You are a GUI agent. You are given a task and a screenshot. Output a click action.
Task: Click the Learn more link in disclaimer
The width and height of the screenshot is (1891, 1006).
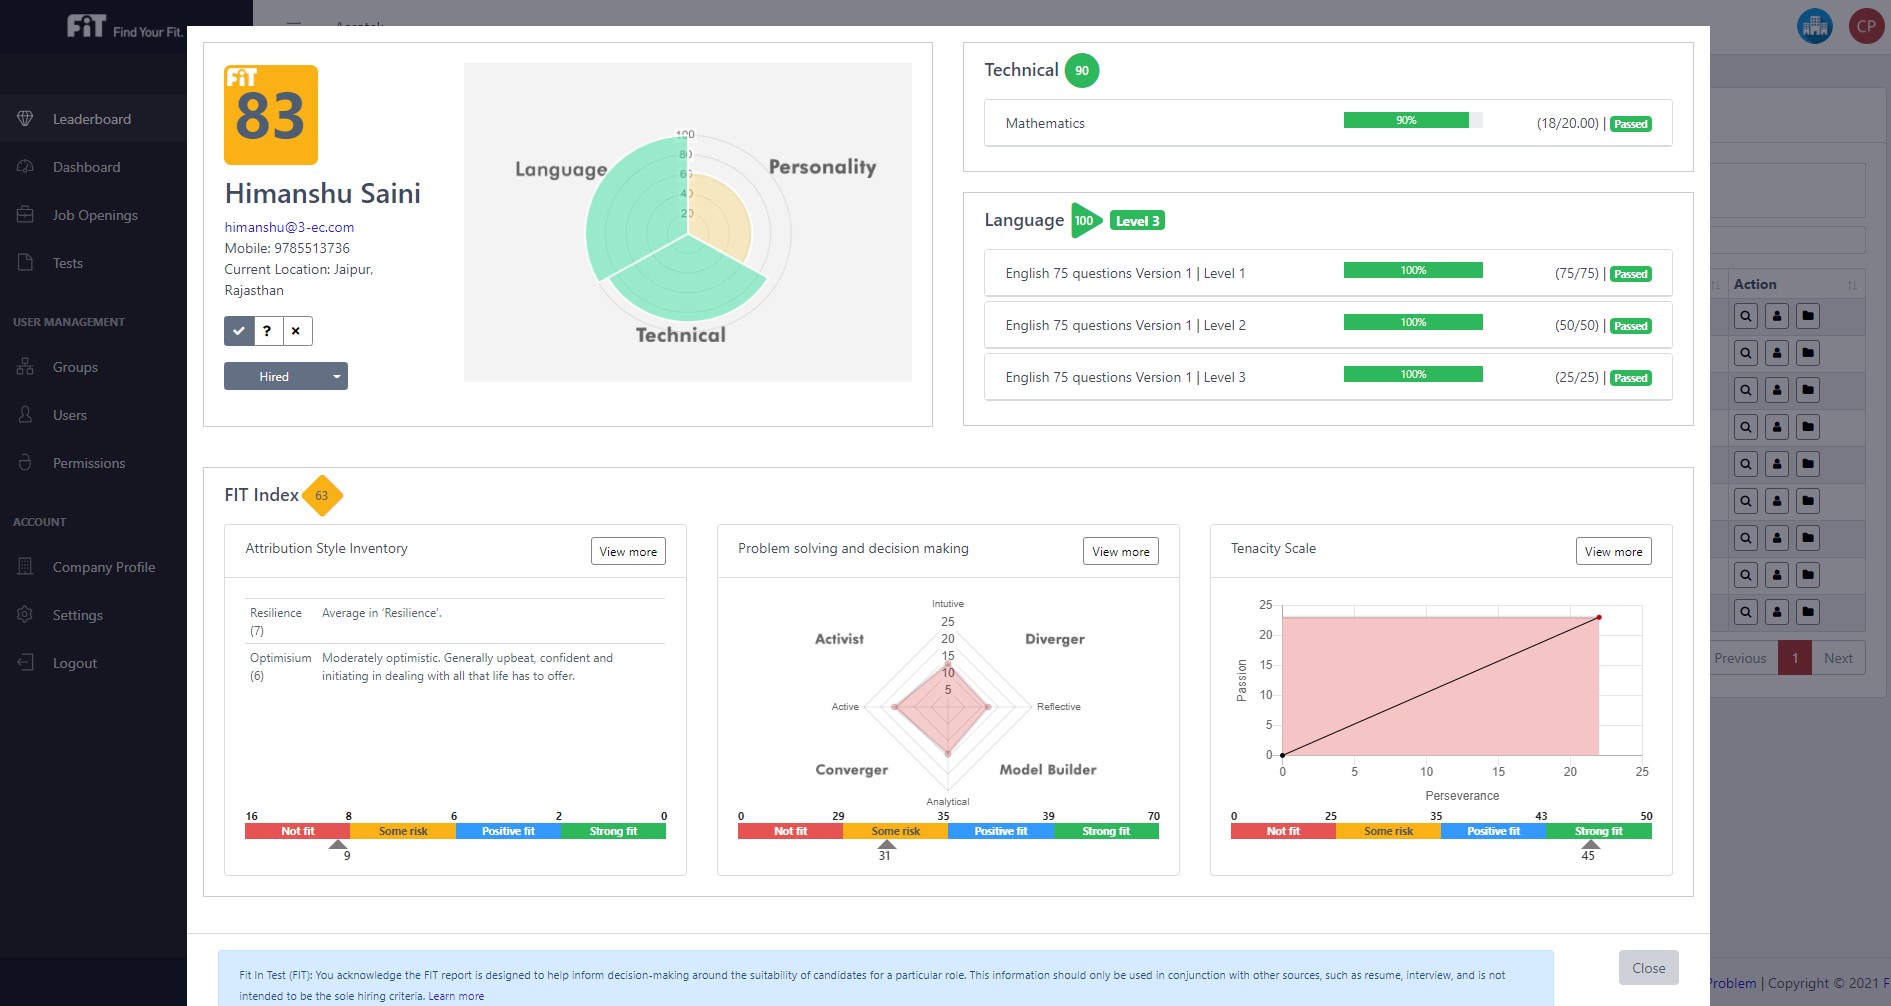(x=456, y=996)
